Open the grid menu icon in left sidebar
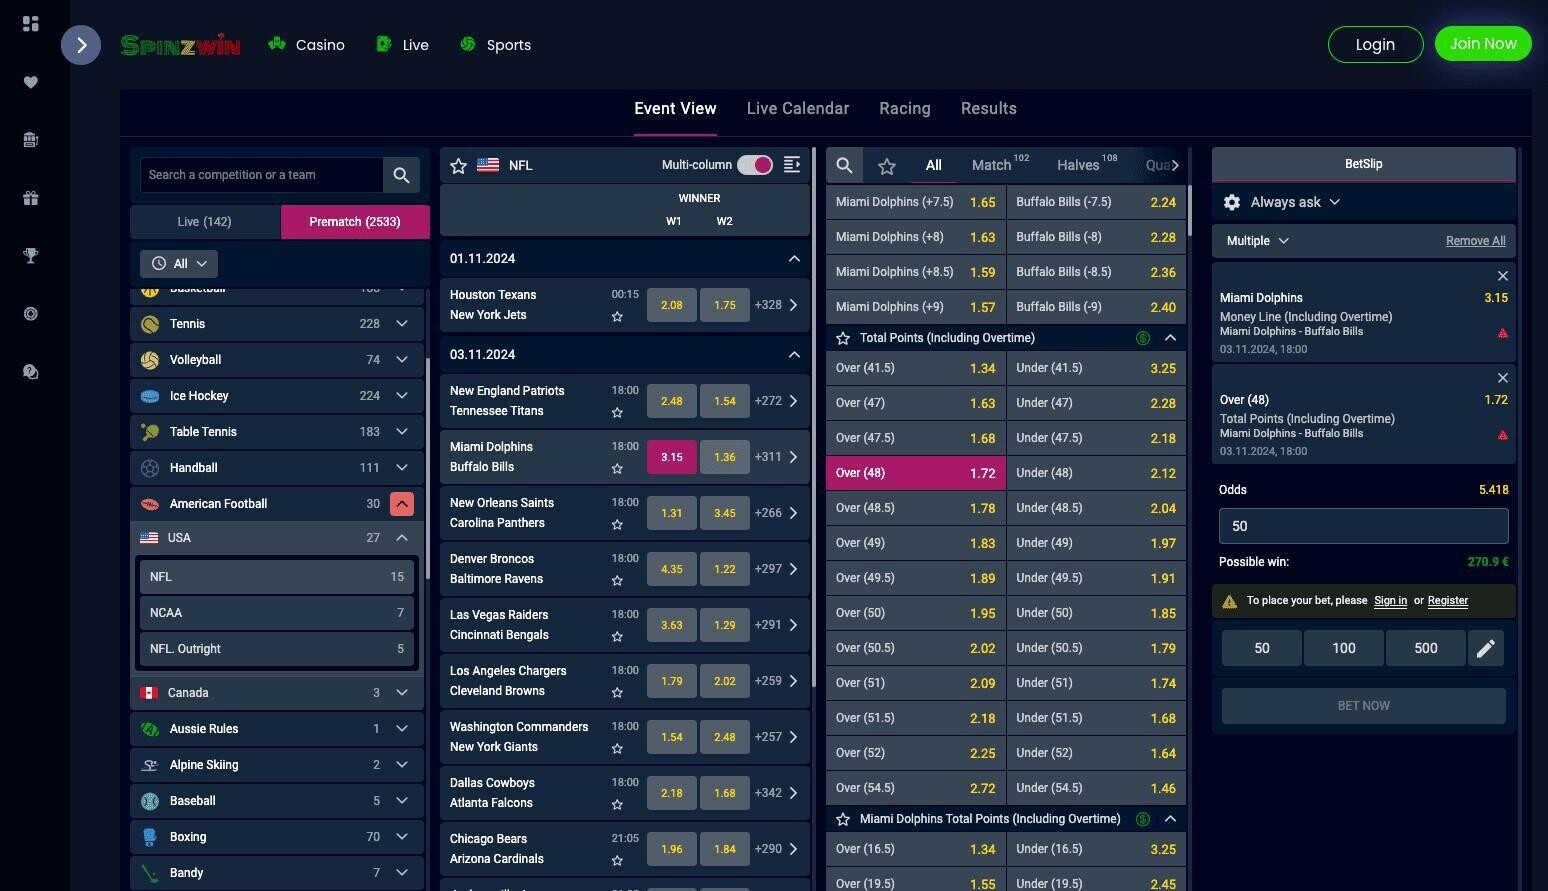 (x=31, y=24)
